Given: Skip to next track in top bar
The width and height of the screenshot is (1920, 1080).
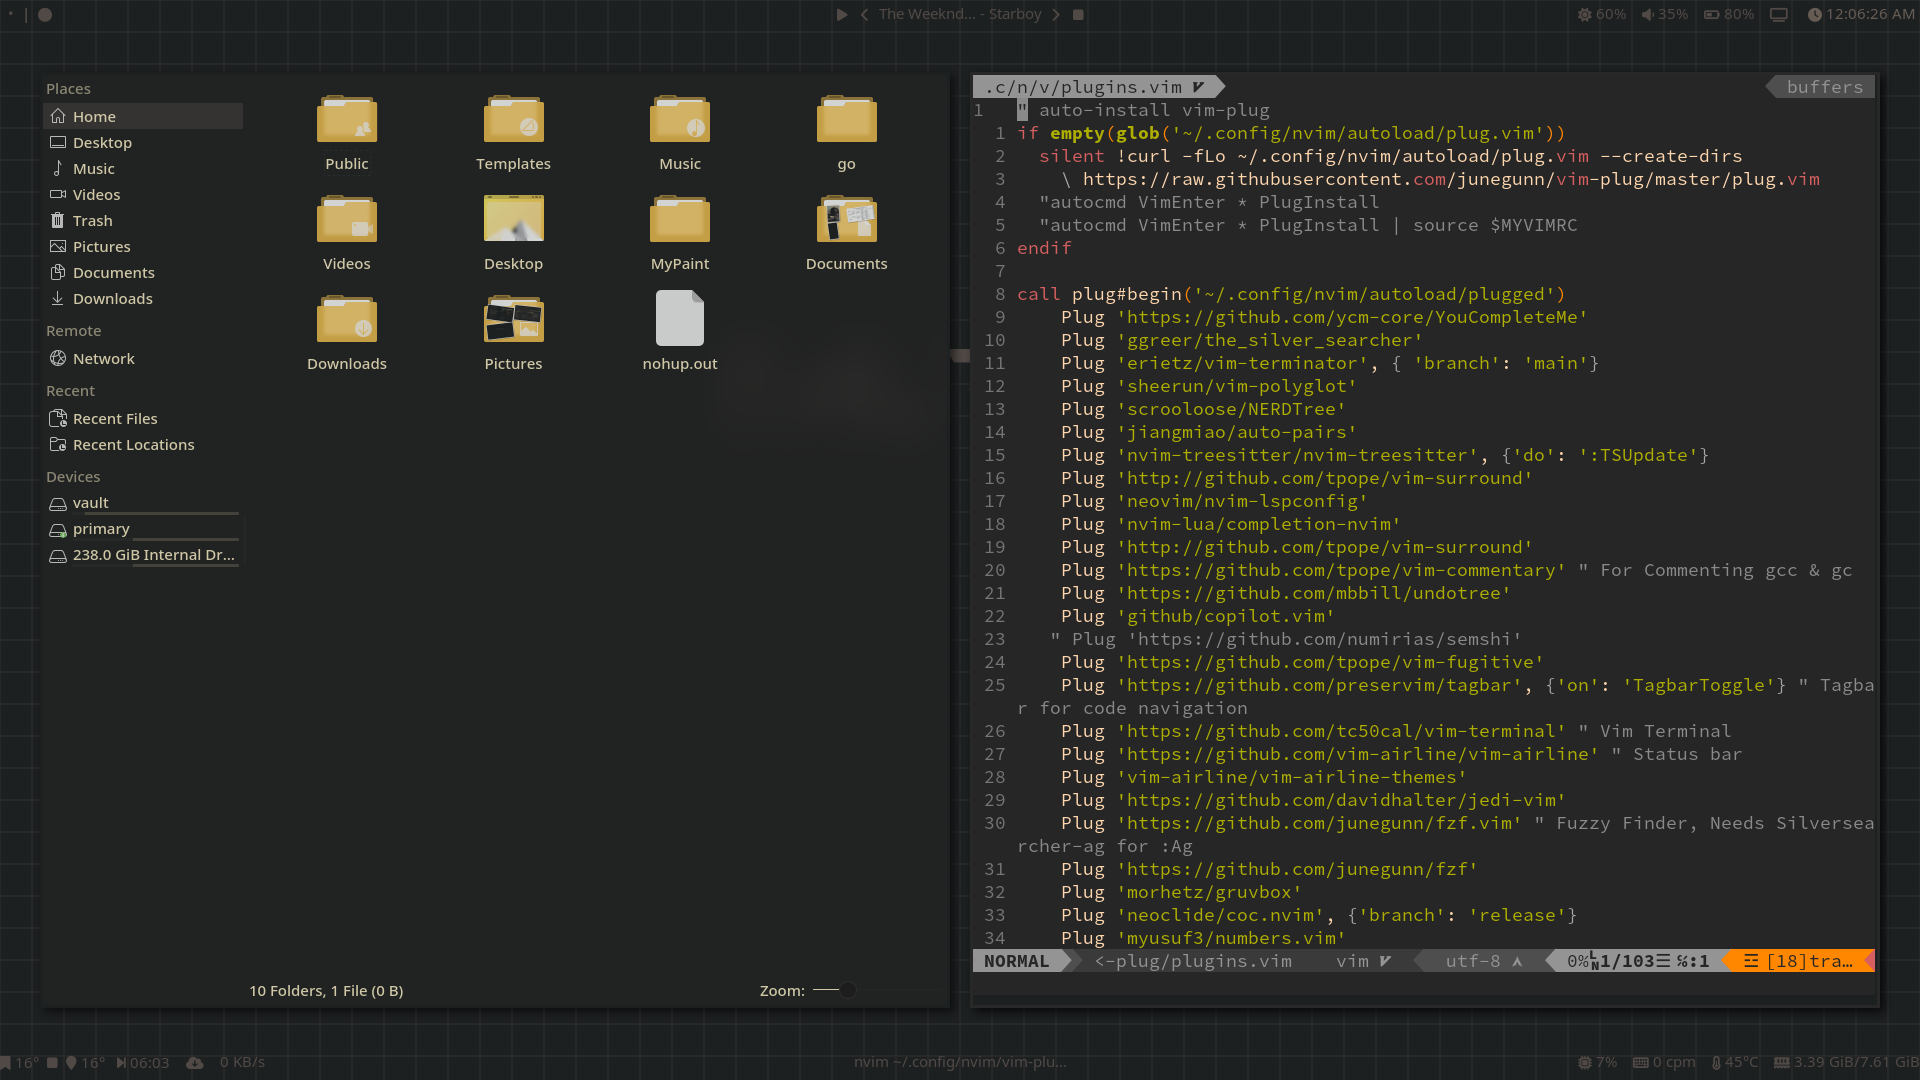Looking at the screenshot, I should pos(1055,15).
